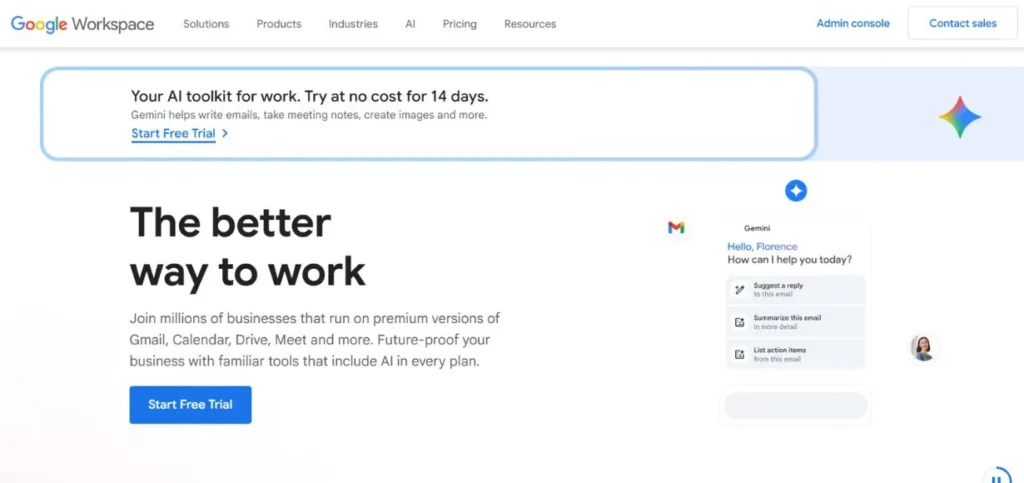Click the banner's Start Free Trial link
1024x483 pixels.
[x=173, y=134]
